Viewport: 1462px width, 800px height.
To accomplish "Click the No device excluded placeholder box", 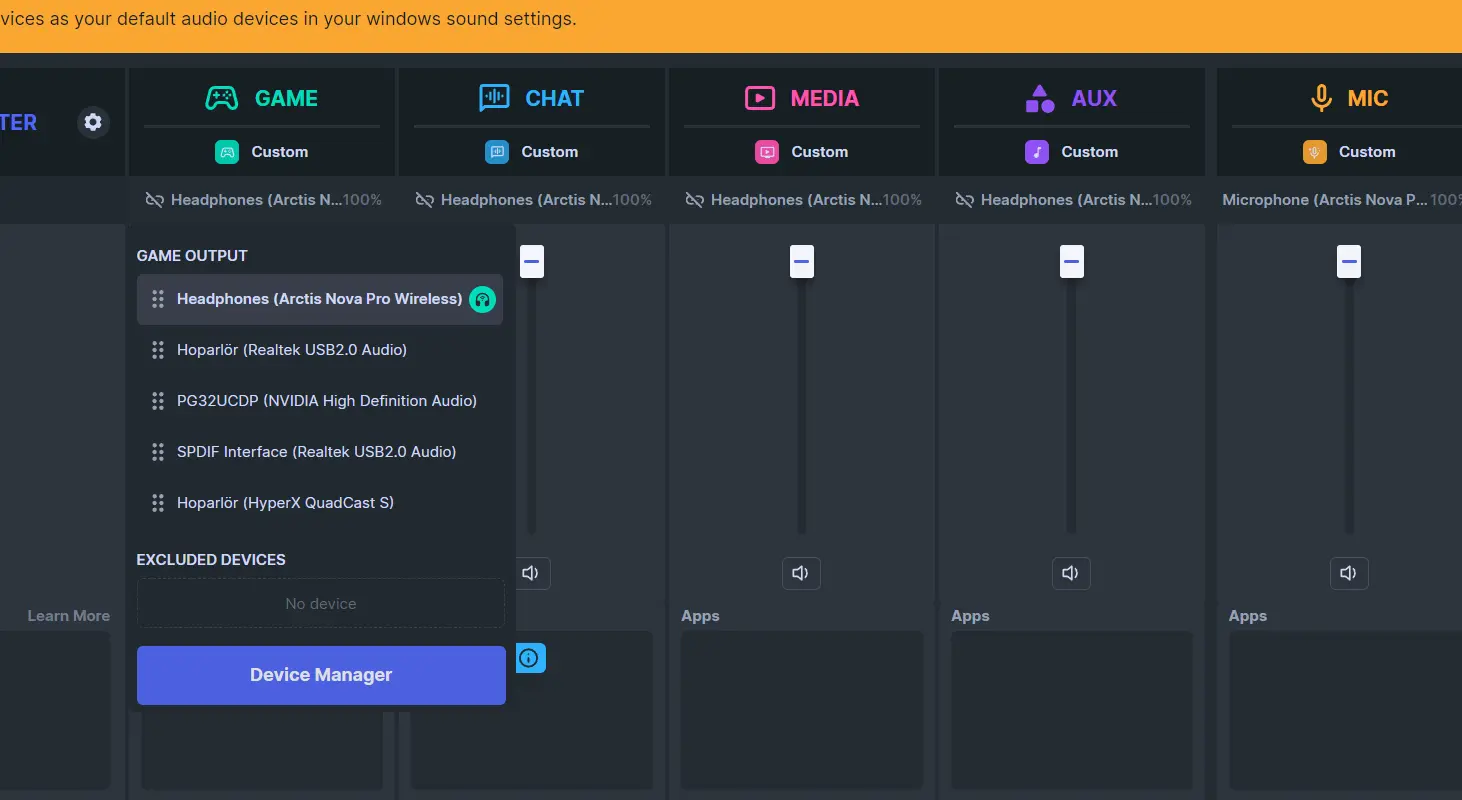I will 321,604.
